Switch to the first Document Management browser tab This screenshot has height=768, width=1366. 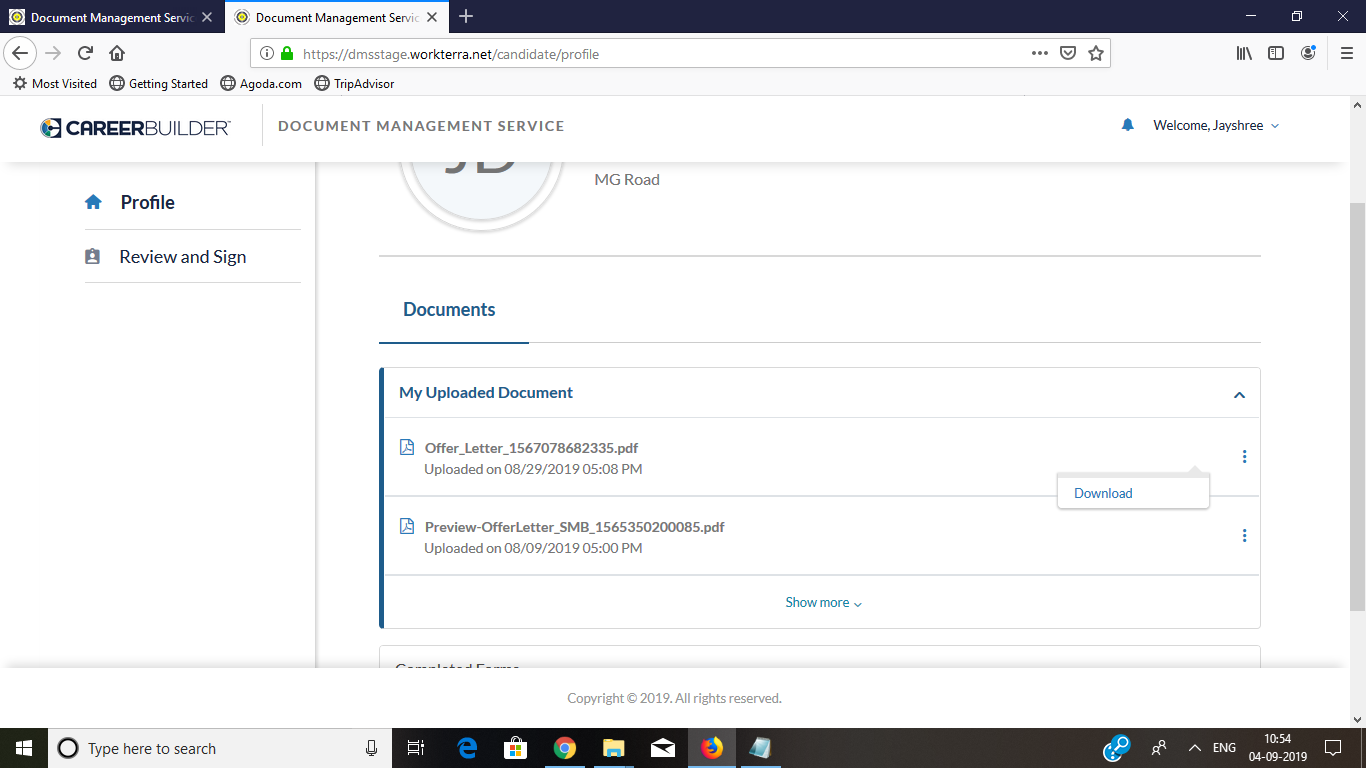pyautogui.click(x=110, y=17)
